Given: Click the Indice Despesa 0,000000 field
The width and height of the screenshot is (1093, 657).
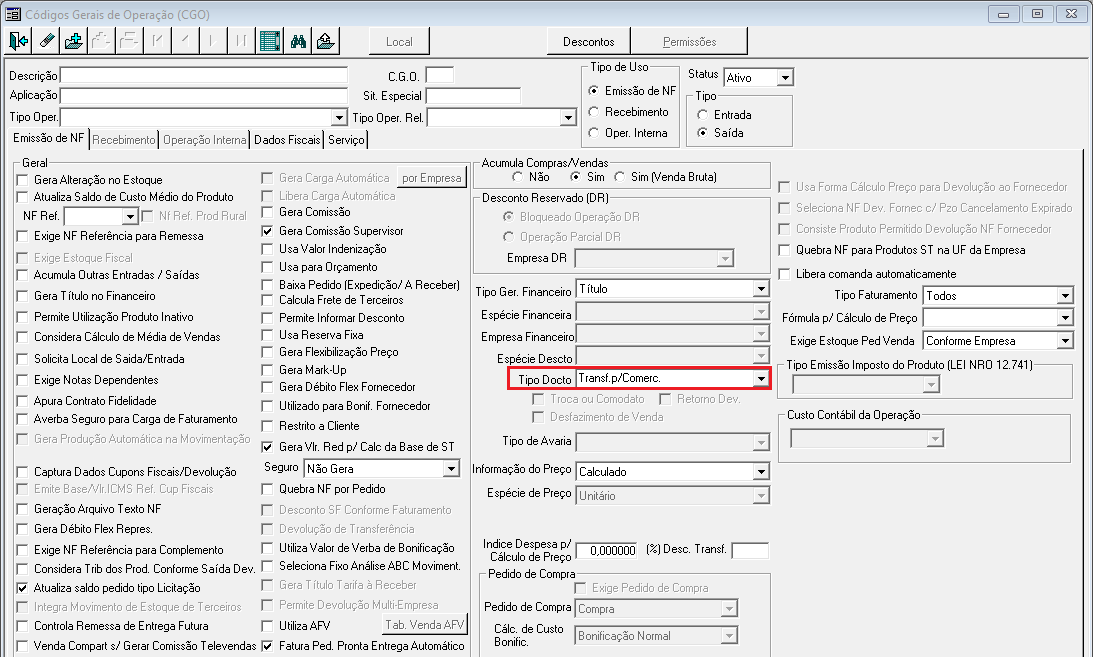Looking at the screenshot, I should (606, 550).
